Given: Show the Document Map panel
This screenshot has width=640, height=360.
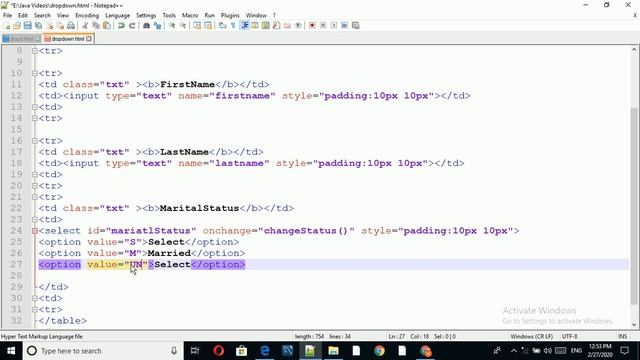Looking at the screenshot, I should point(266,26).
